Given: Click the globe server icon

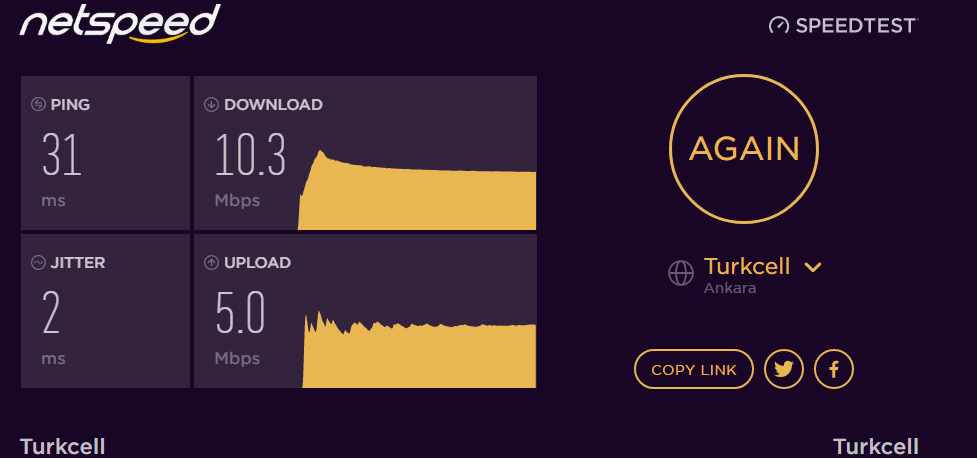Looking at the screenshot, I should coord(681,273).
